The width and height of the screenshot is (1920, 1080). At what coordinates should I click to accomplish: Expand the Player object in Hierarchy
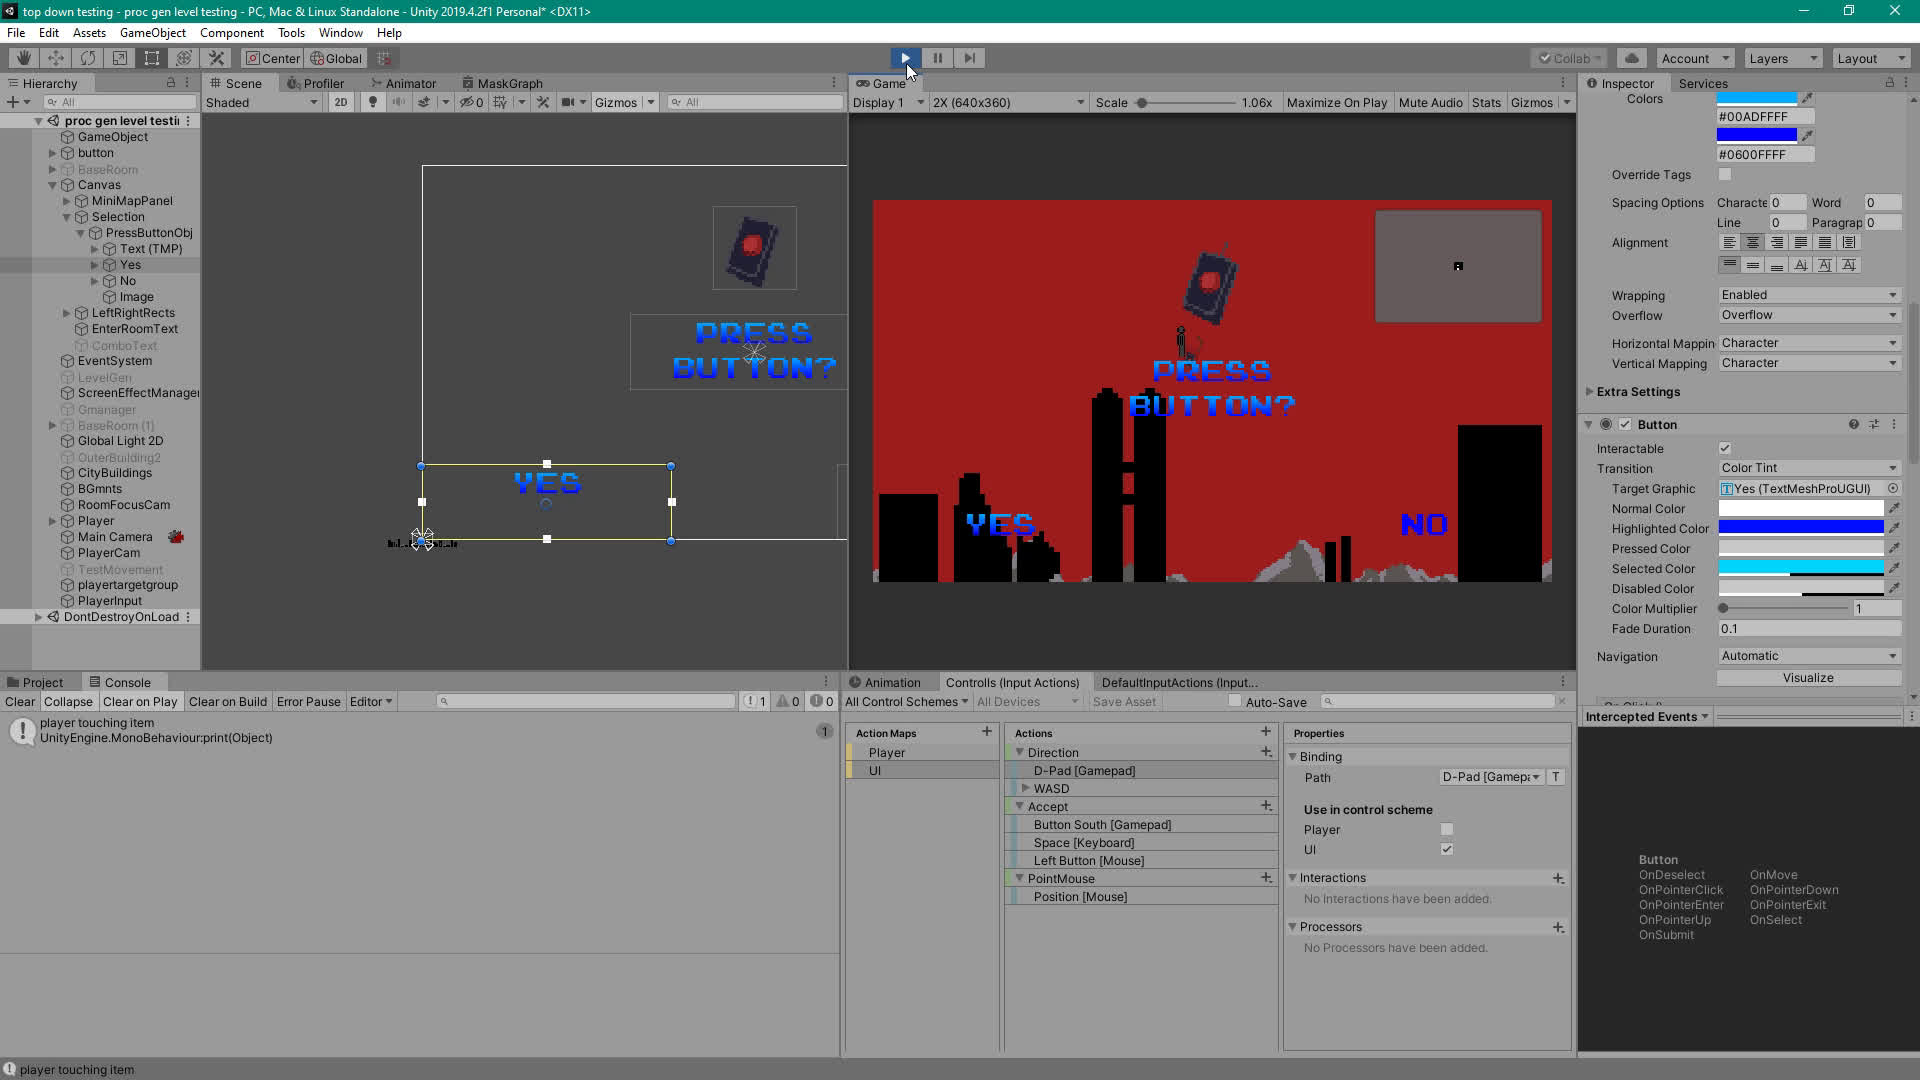pos(52,521)
